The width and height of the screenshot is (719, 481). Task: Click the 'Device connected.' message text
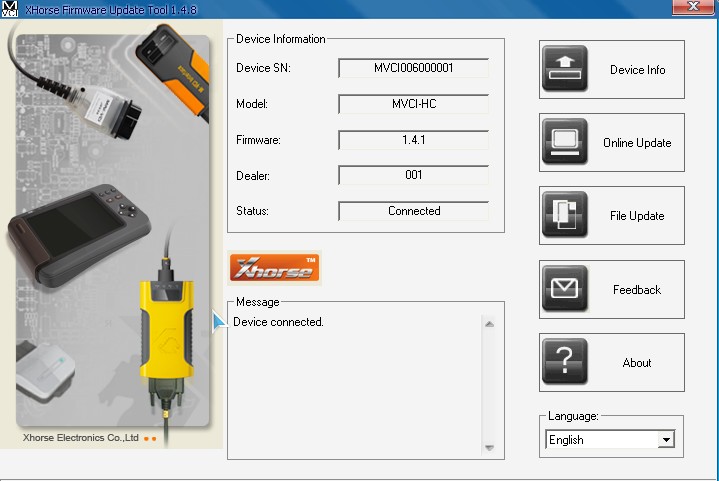pyautogui.click(x=278, y=322)
